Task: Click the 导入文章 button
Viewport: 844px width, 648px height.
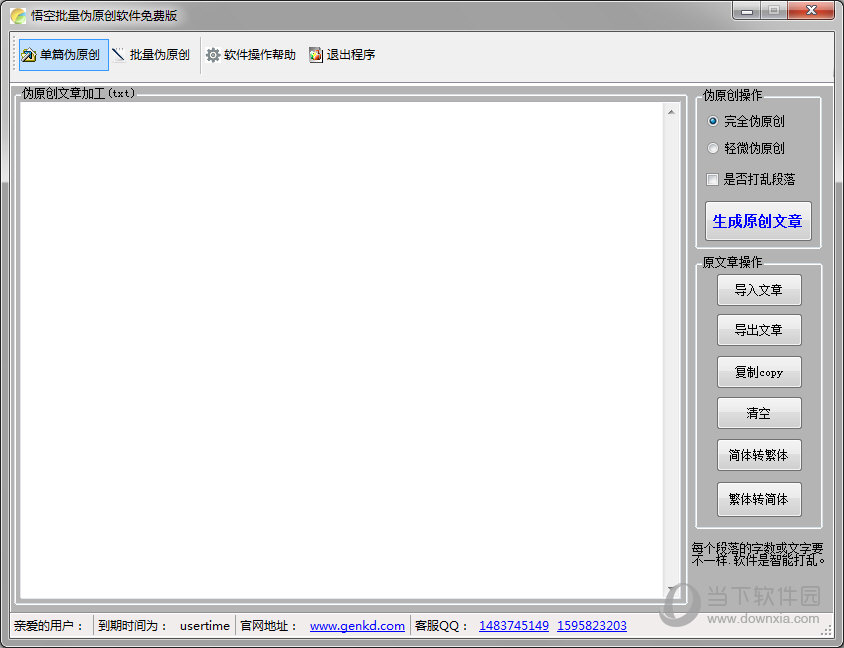Action: (x=759, y=290)
